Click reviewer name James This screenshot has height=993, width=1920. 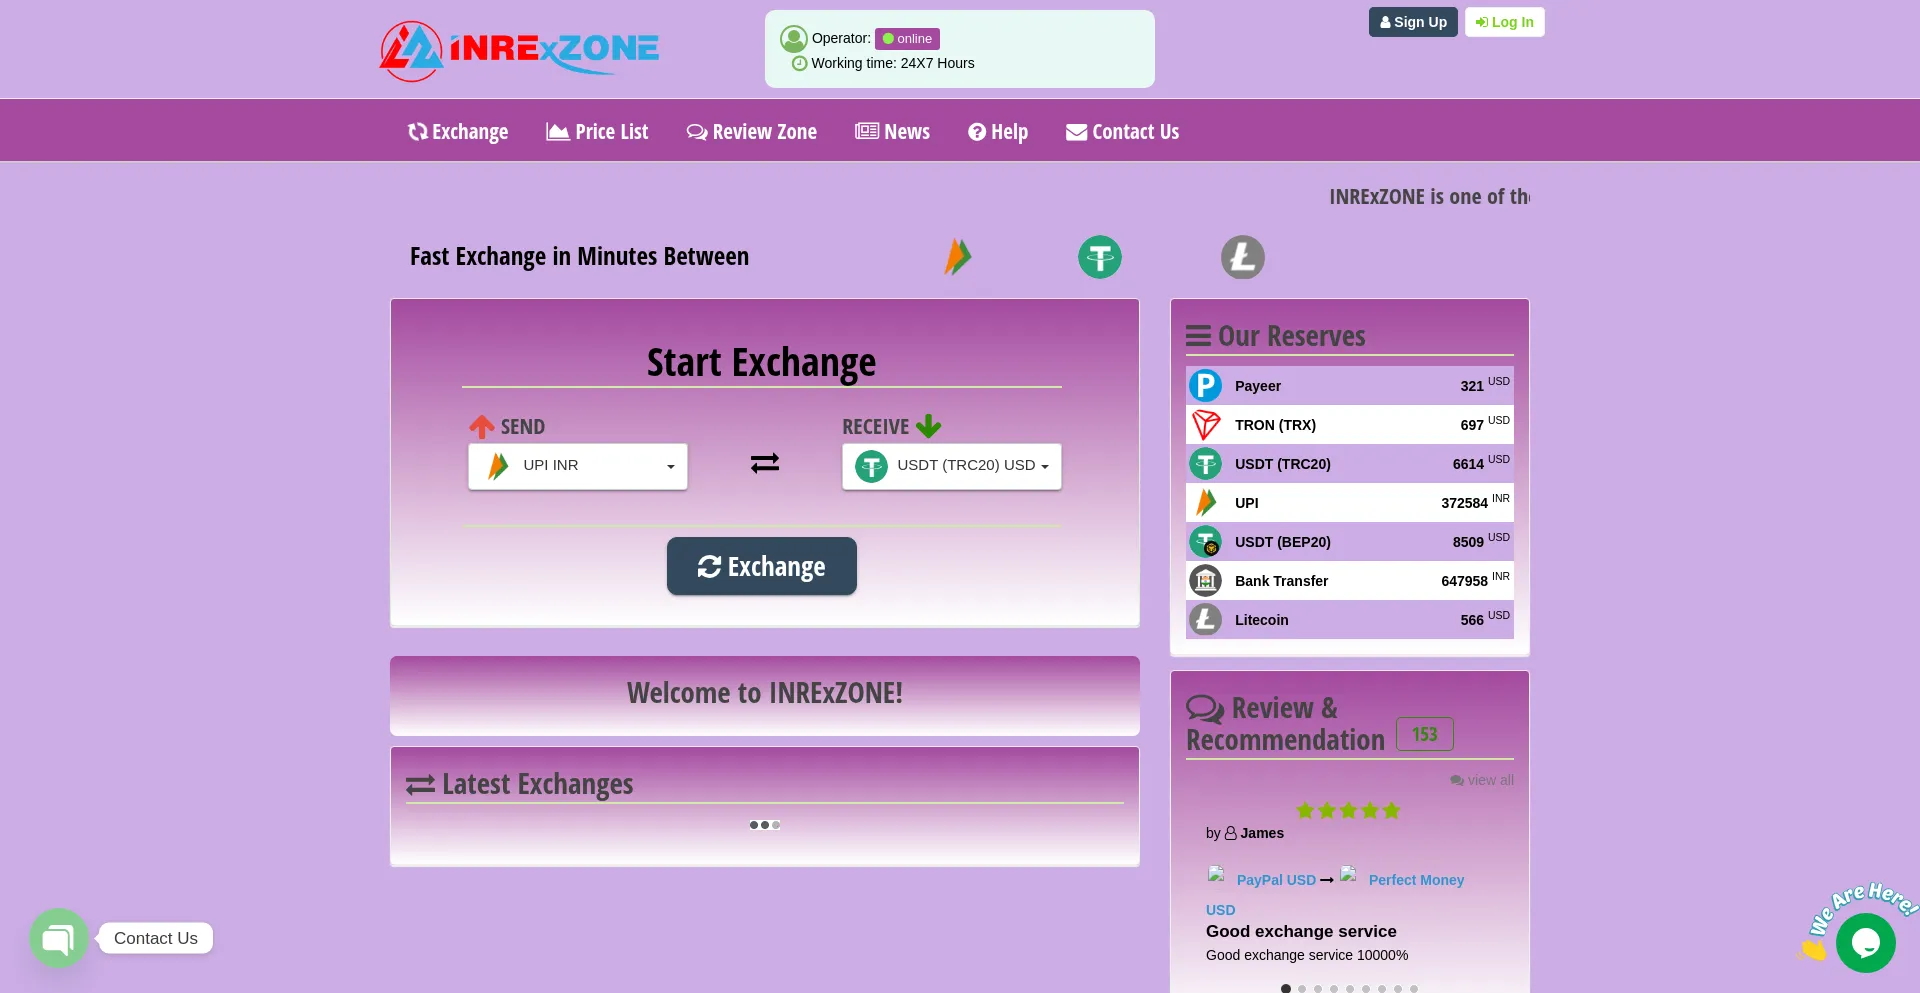tap(1262, 833)
